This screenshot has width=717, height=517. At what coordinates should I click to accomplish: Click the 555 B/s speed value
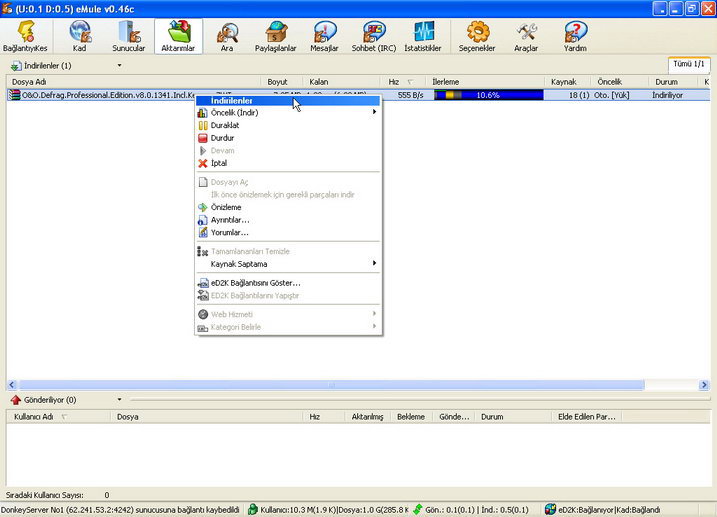411,95
